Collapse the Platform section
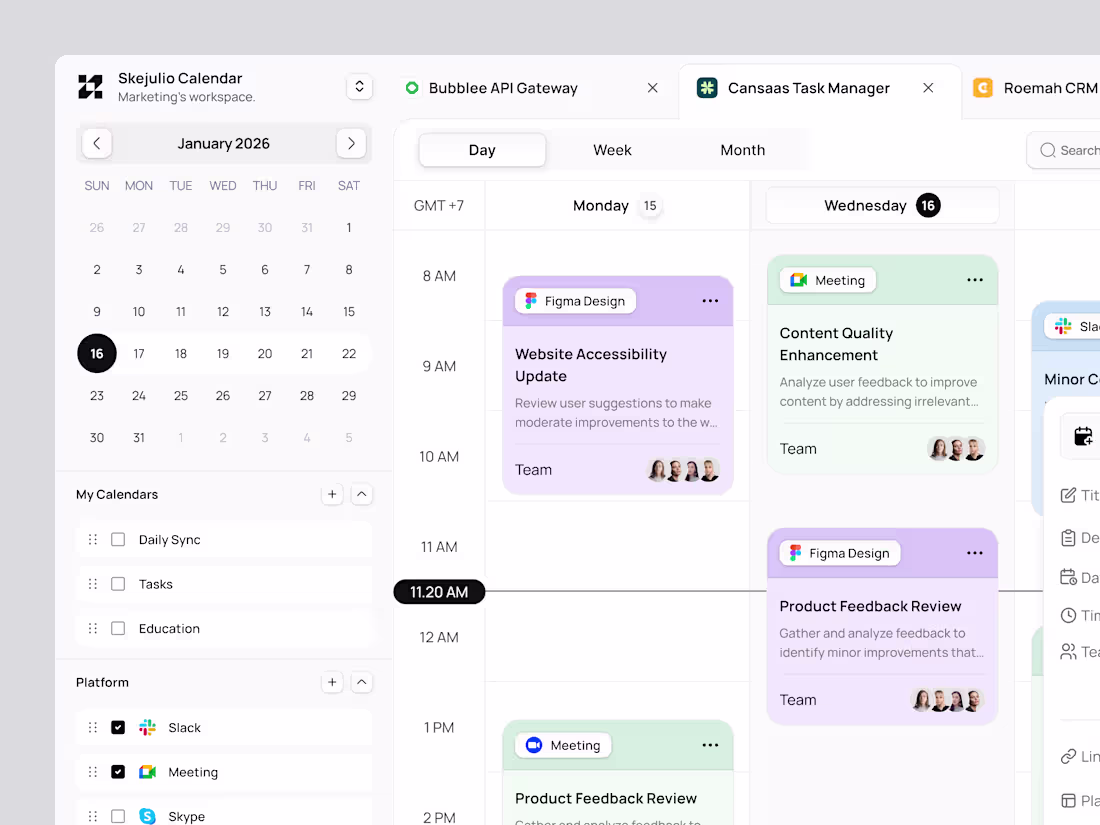 (x=361, y=682)
